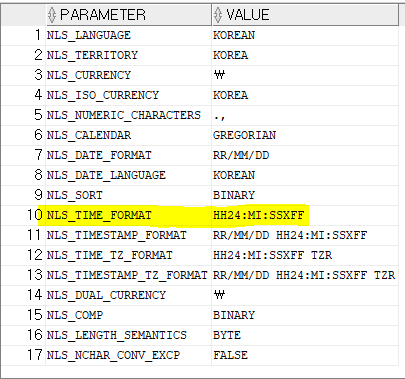Click the won symbol value of NLS_DUAL_CURRENCY
The width and height of the screenshot is (405, 379).
(x=305, y=295)
